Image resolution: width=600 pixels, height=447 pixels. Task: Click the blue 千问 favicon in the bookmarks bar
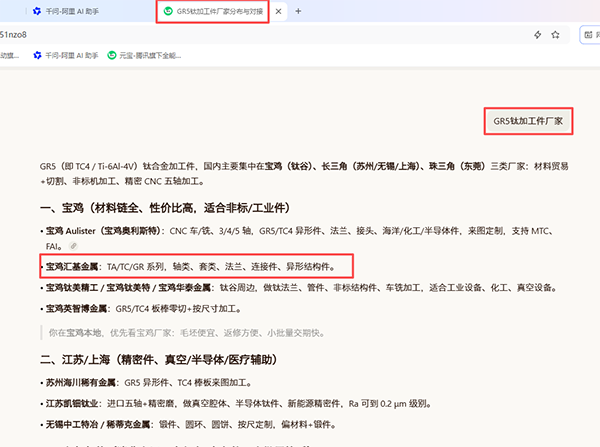tap(37, 55)
